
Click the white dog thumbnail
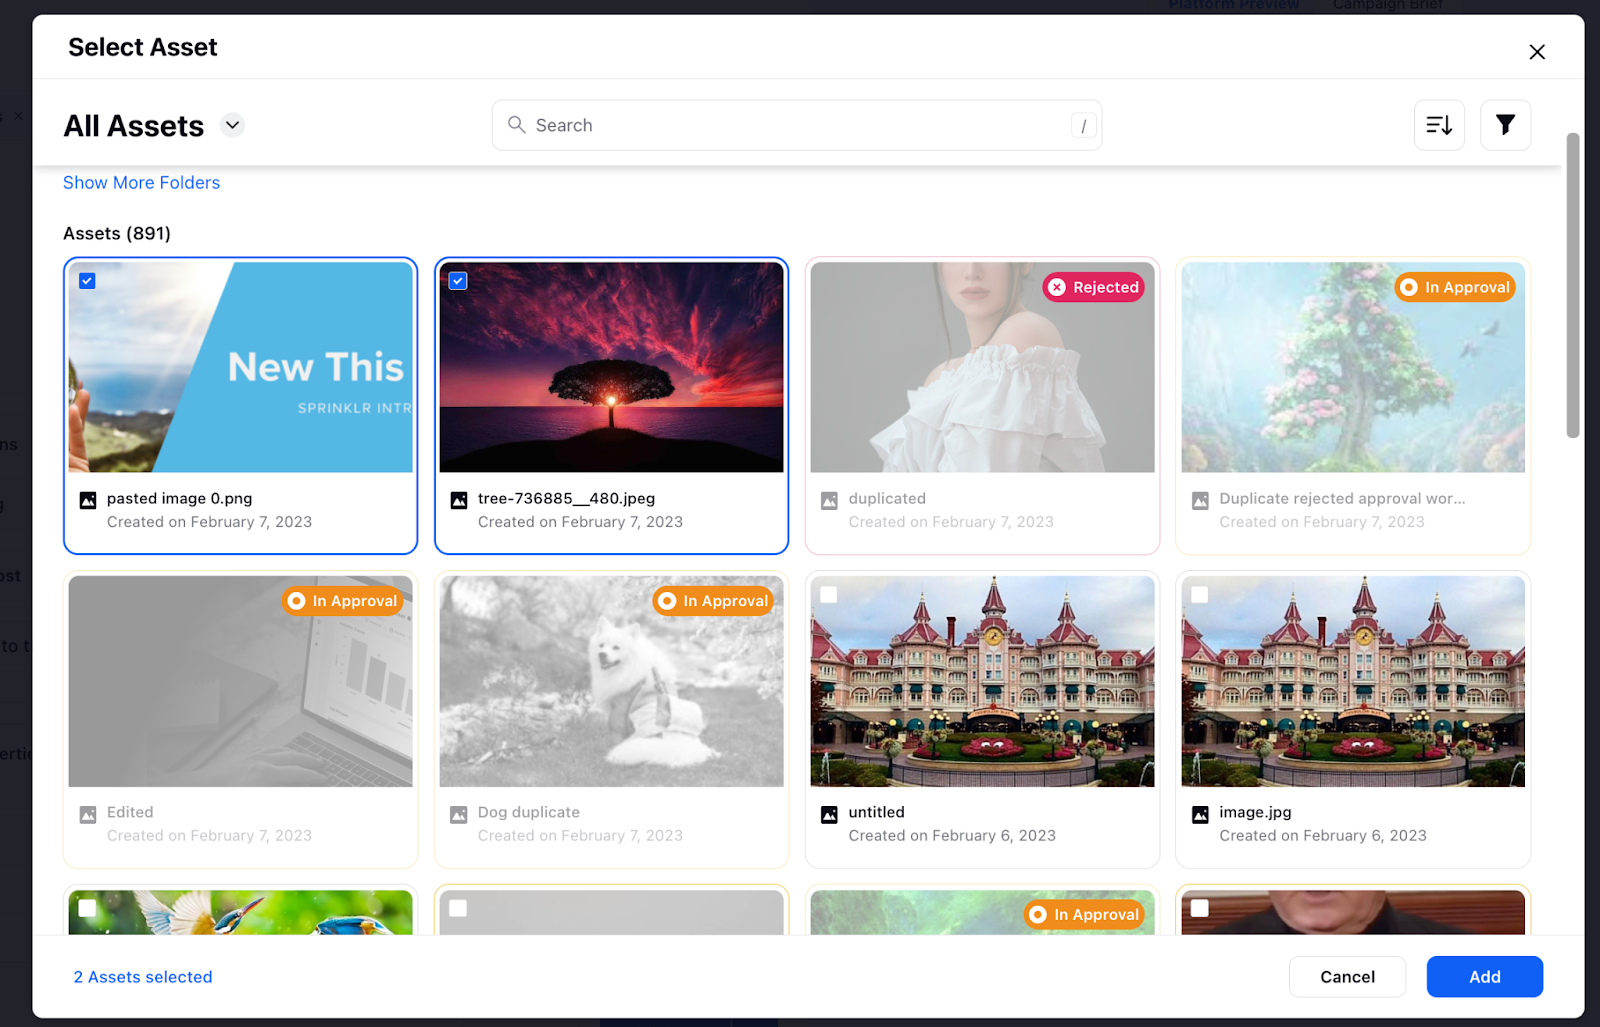point(612,681)
